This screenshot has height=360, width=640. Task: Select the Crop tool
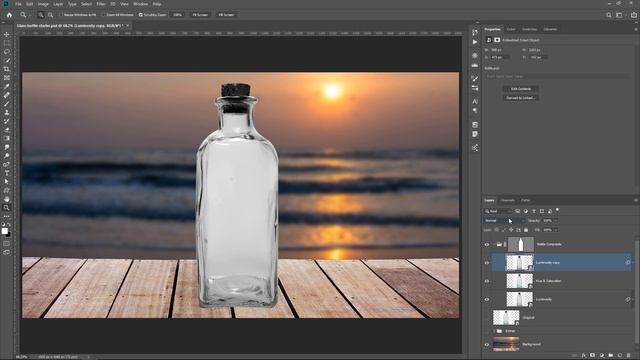click(x=7, y=69)
